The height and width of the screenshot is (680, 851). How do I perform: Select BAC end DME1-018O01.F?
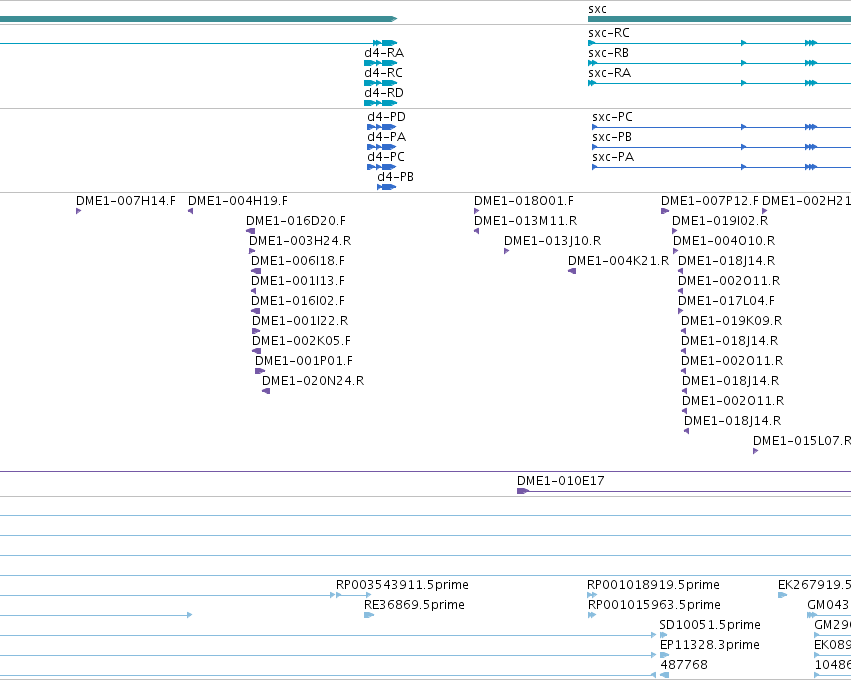524,201
